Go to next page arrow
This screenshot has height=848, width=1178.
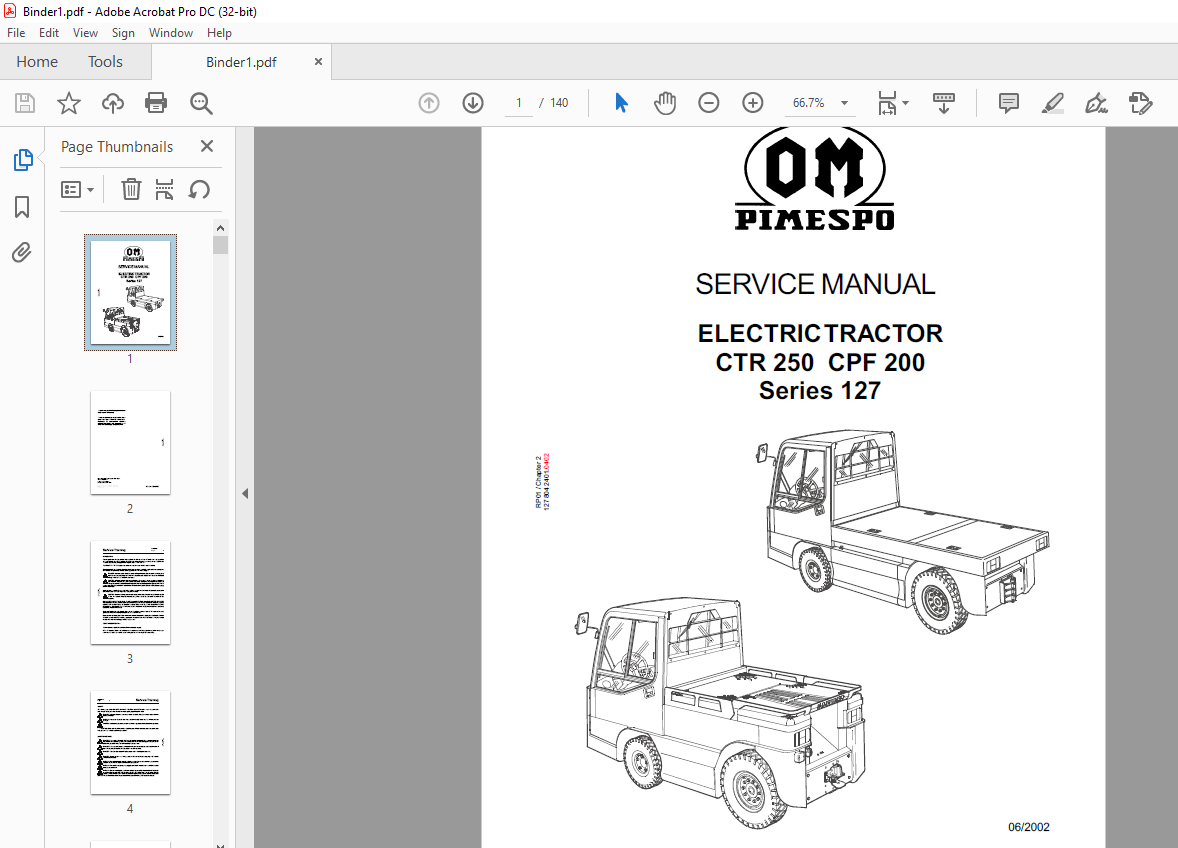(x=473, y=103)
